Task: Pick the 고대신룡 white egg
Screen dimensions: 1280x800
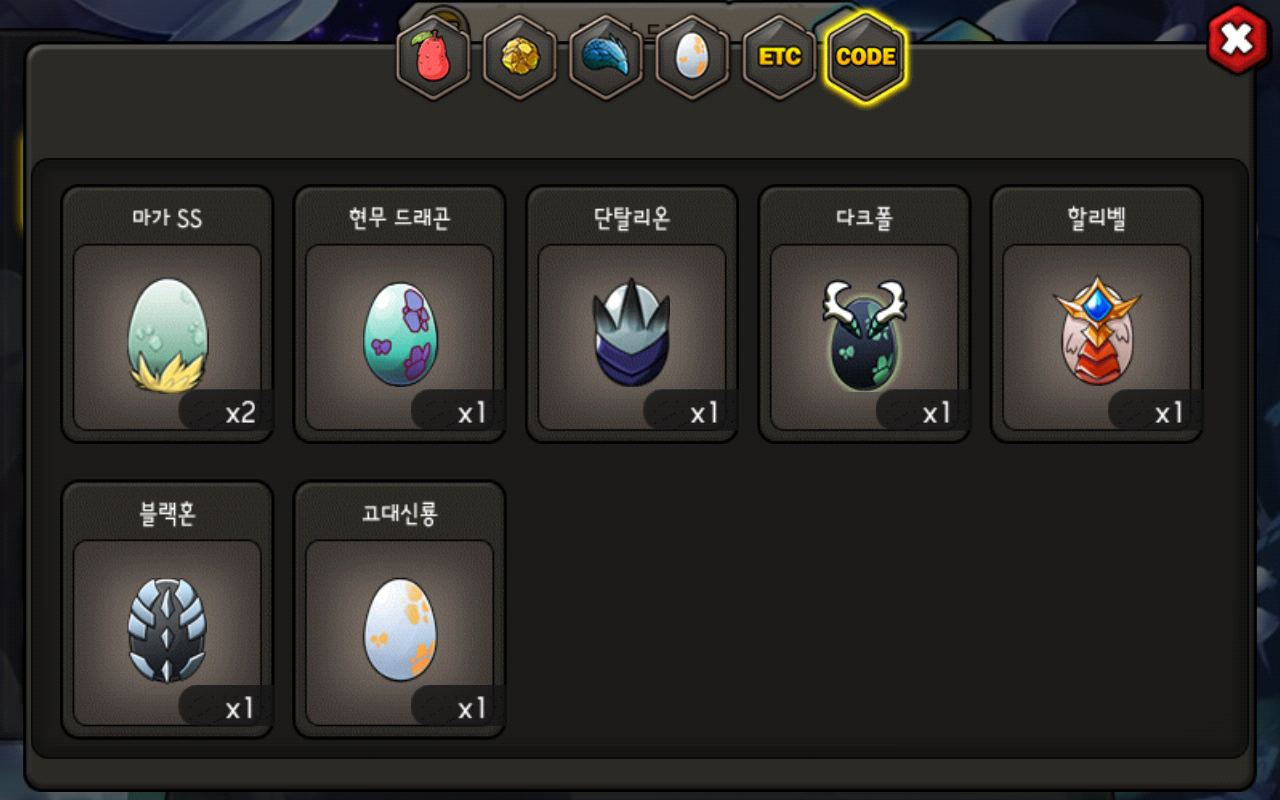Action: tap(399, 629)
